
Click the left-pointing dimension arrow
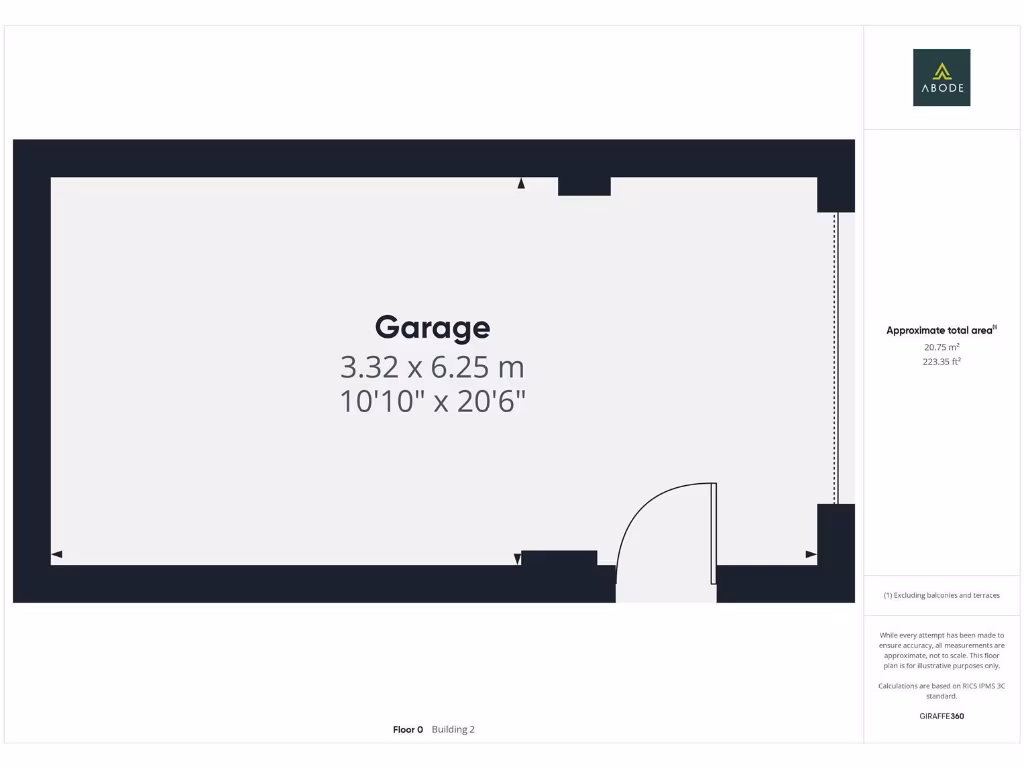[x=57, y=554]
